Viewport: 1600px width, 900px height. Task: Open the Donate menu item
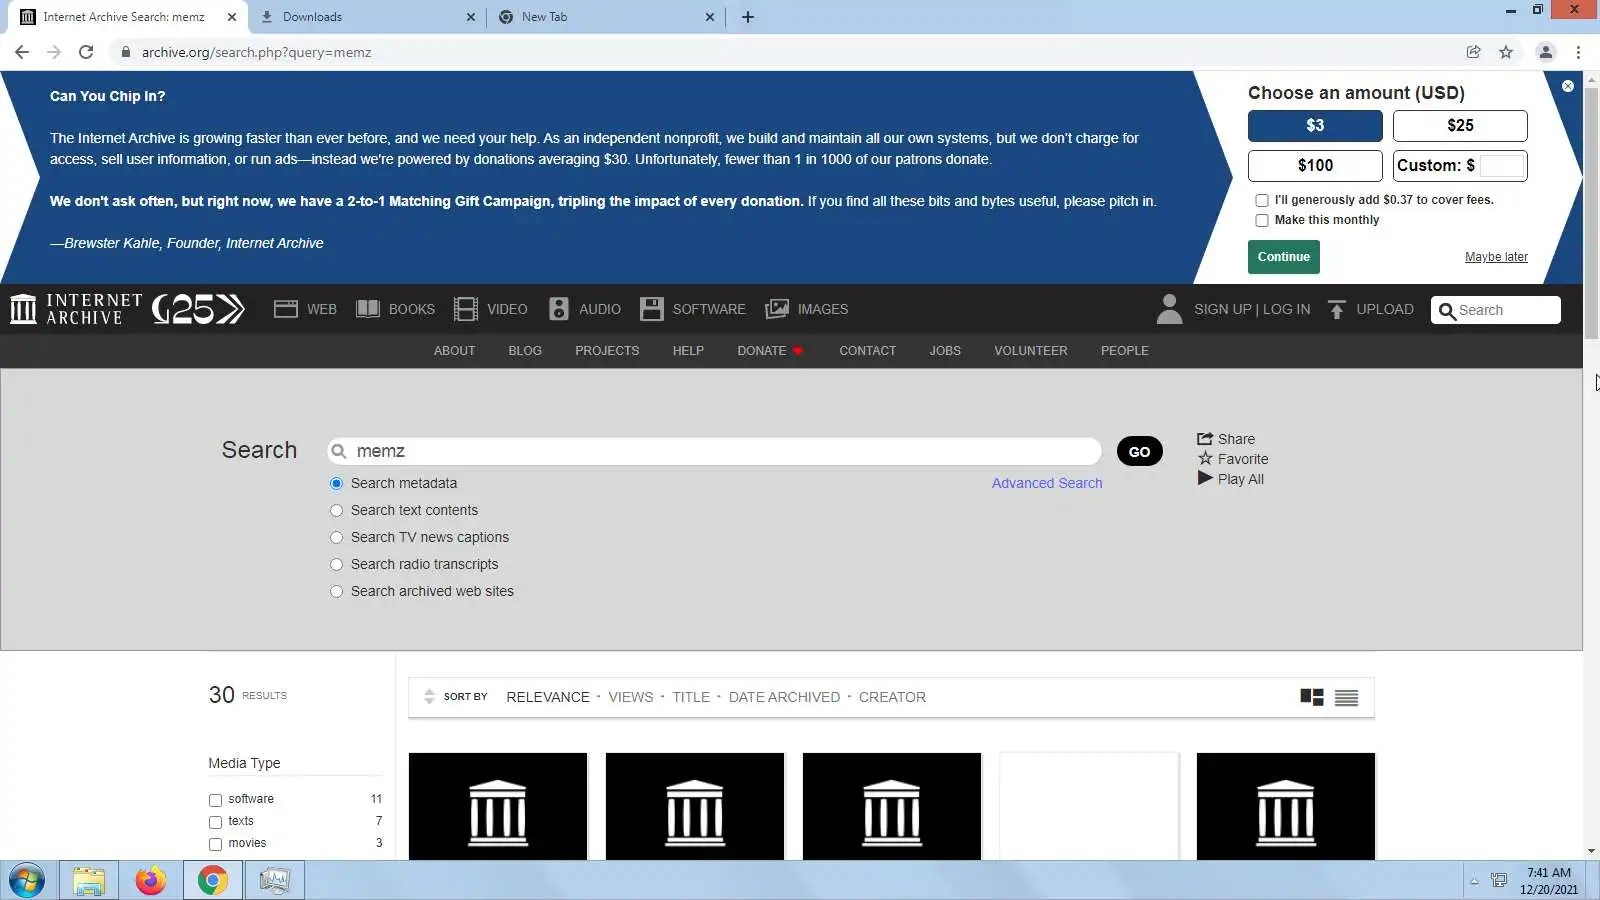coord(770,351)
